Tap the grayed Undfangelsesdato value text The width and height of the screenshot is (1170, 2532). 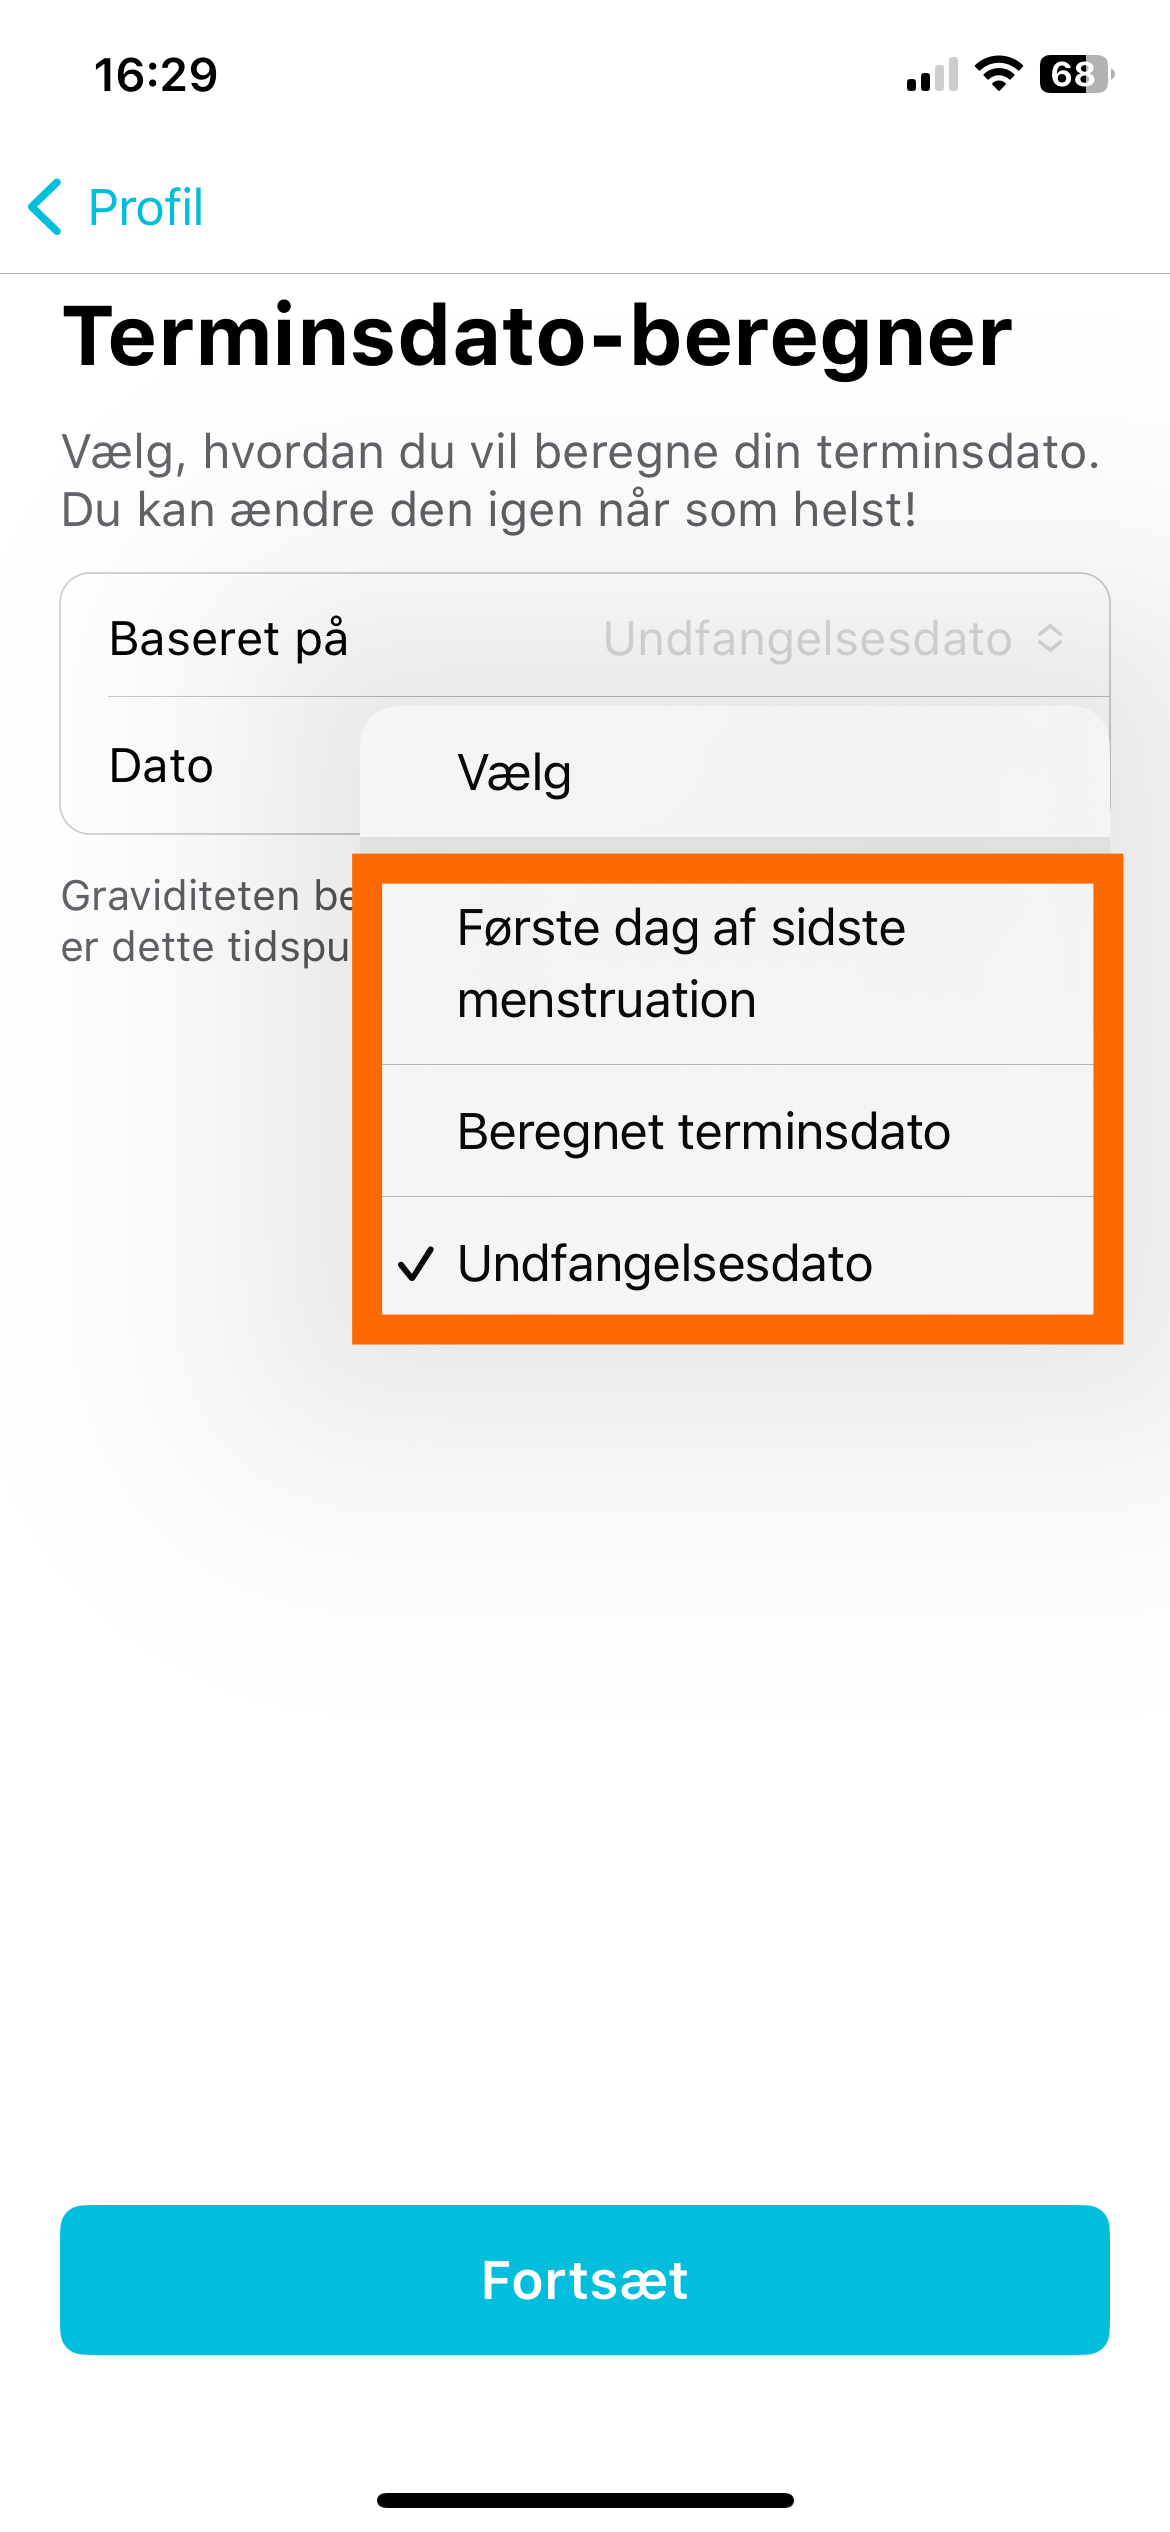[x=808, y=638]
